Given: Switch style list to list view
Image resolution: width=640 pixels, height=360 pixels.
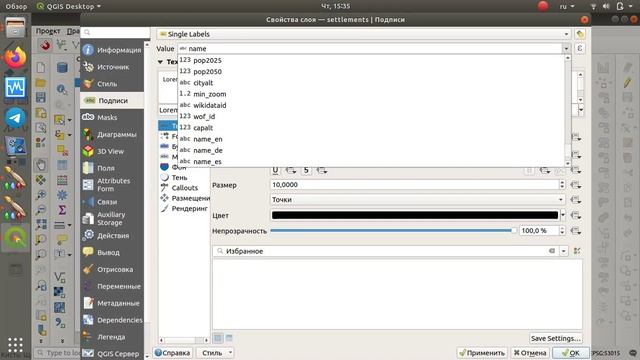Looking at the screenshot, I should [x=229, y=338].
